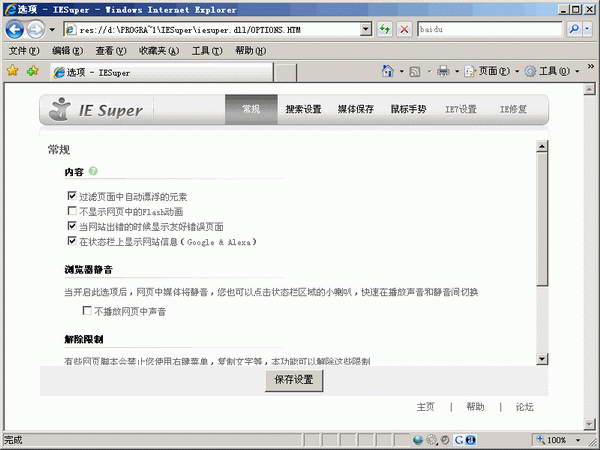
Task: Expand the feeds dropdown arrow
Action: 429,72
